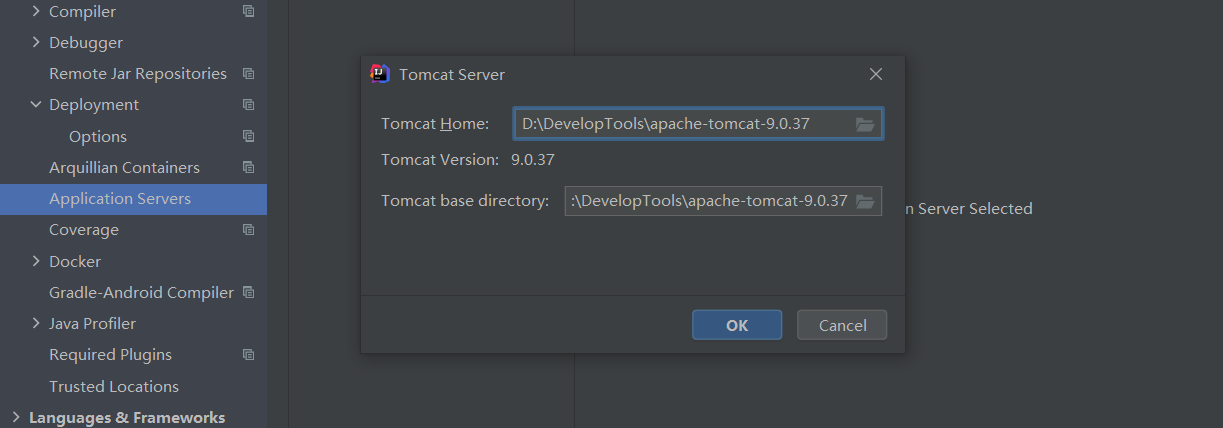The height and width of the screenshot is (428, 1223).
Task: Click the Tomcat Home path field
Action: 682,124
